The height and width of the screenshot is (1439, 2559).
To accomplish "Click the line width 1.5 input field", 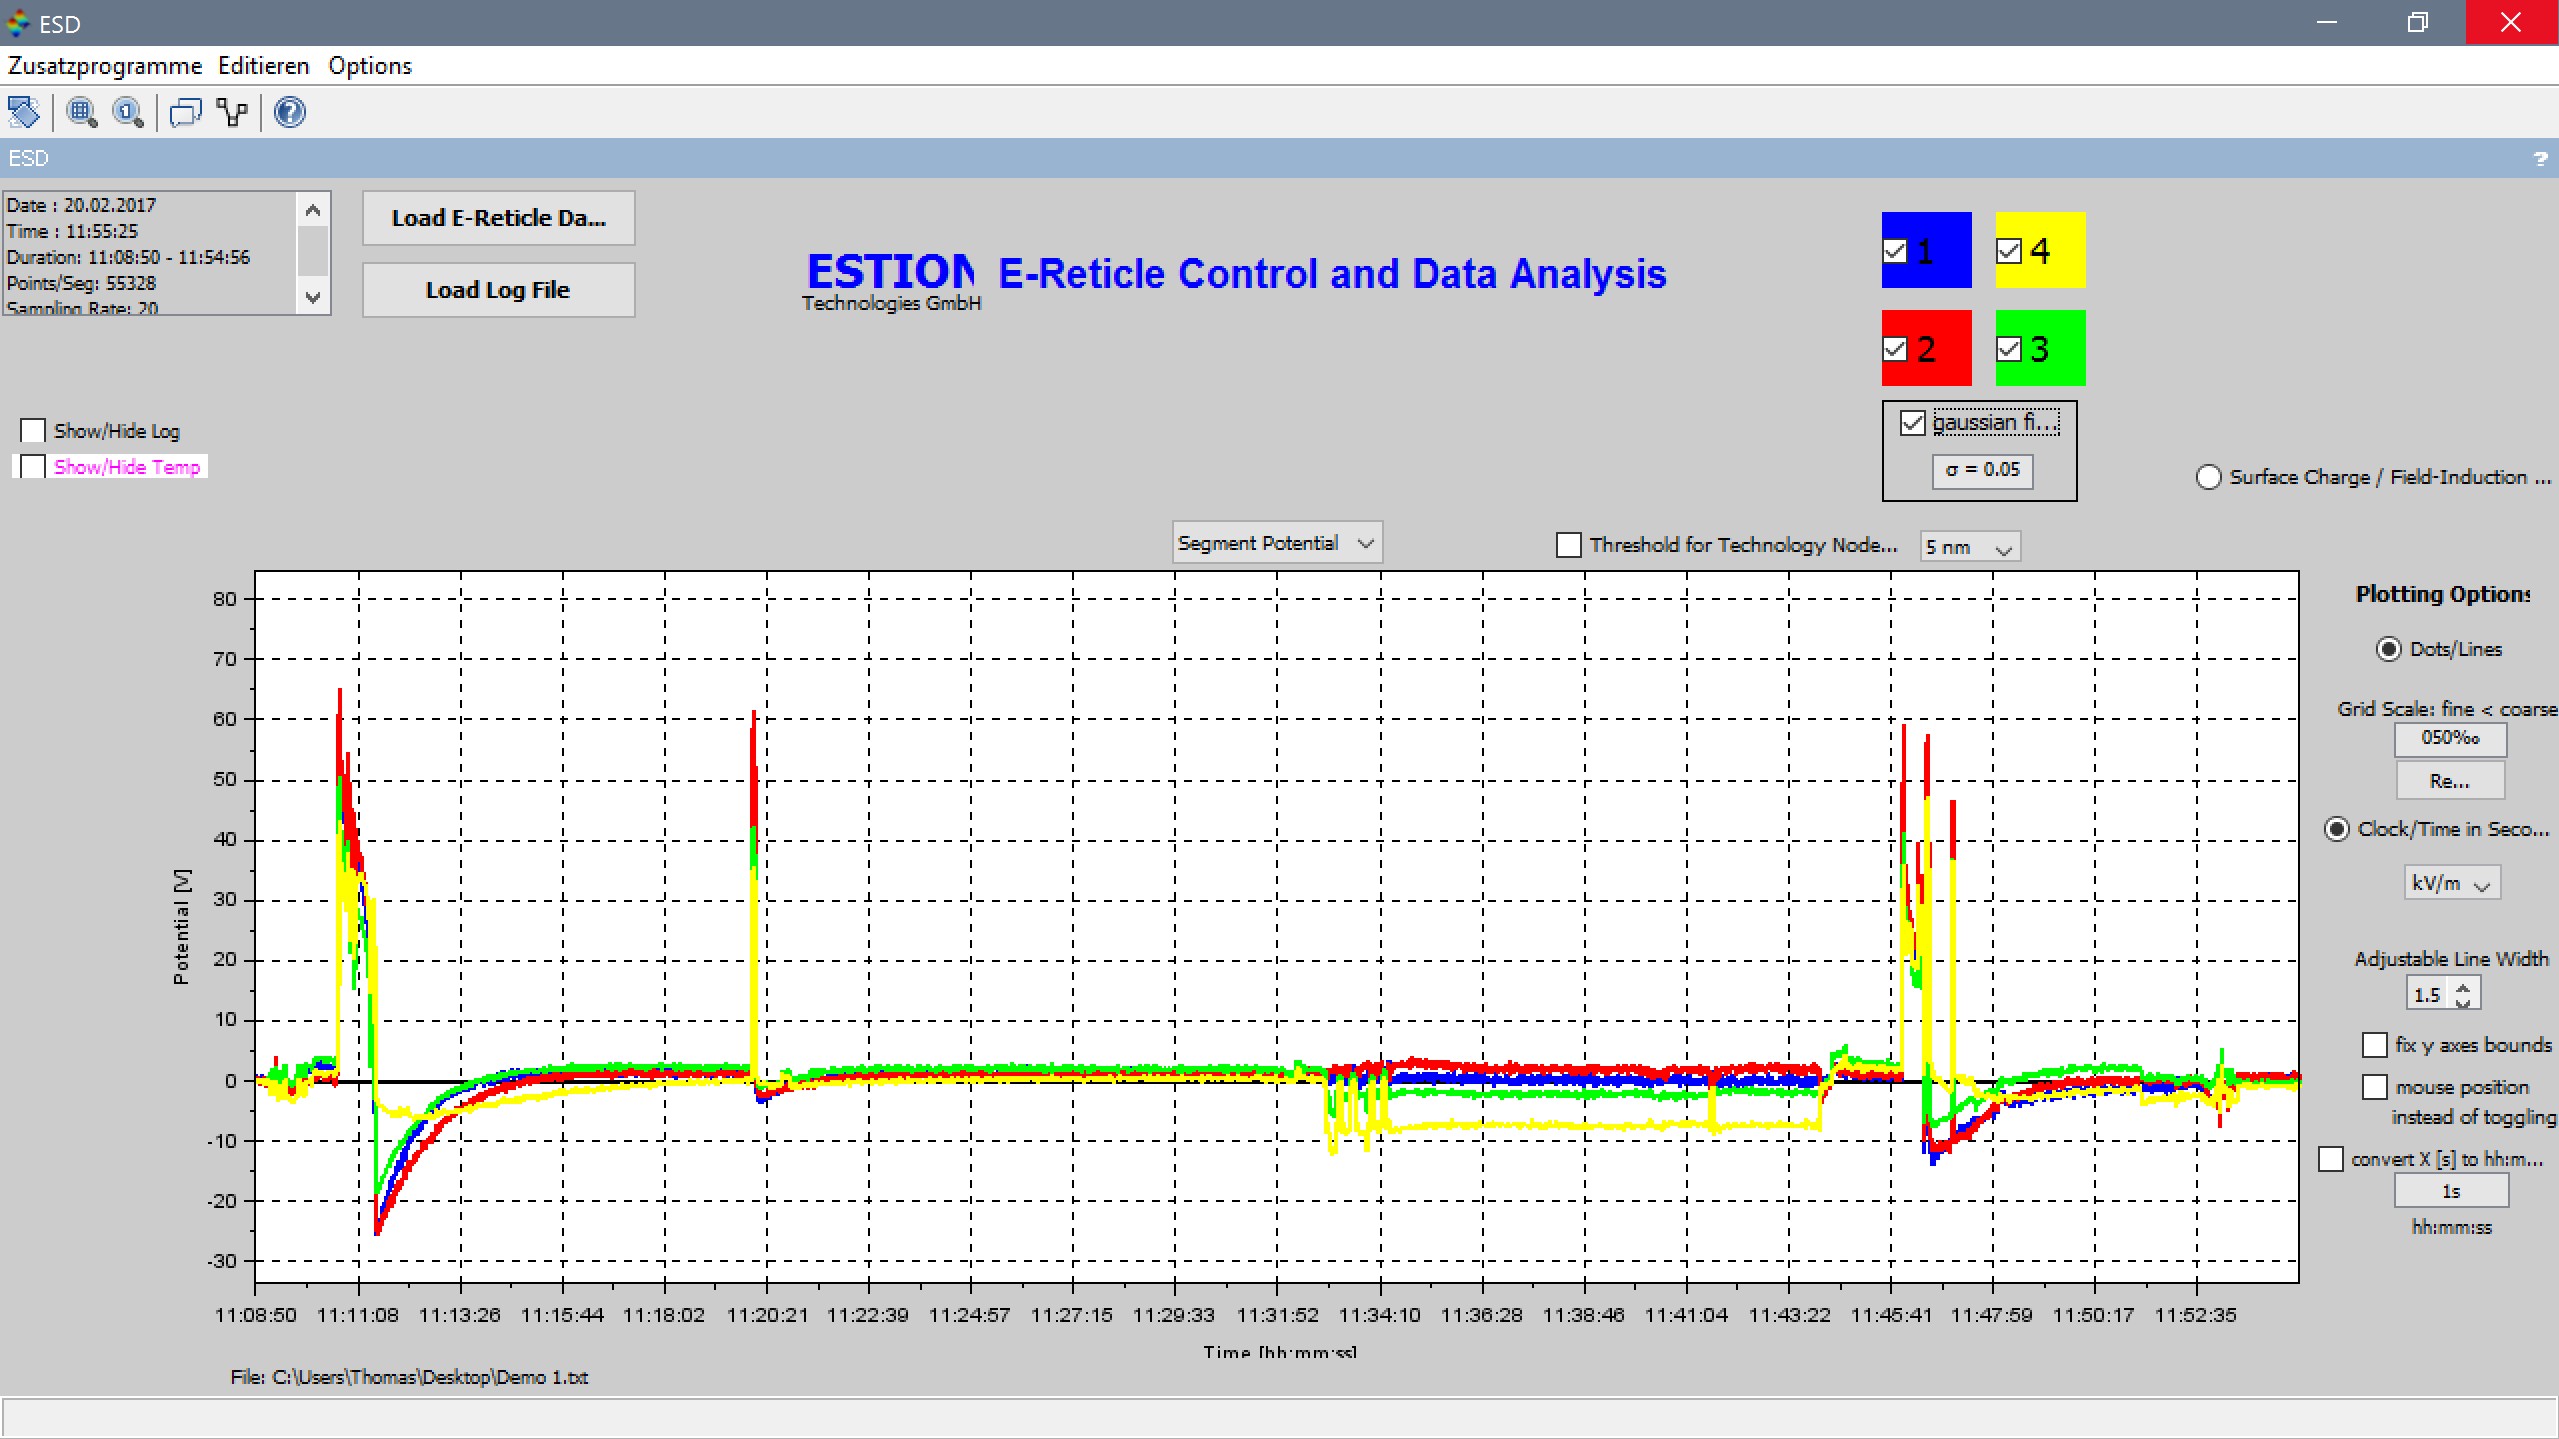I will coord(2429,995).
